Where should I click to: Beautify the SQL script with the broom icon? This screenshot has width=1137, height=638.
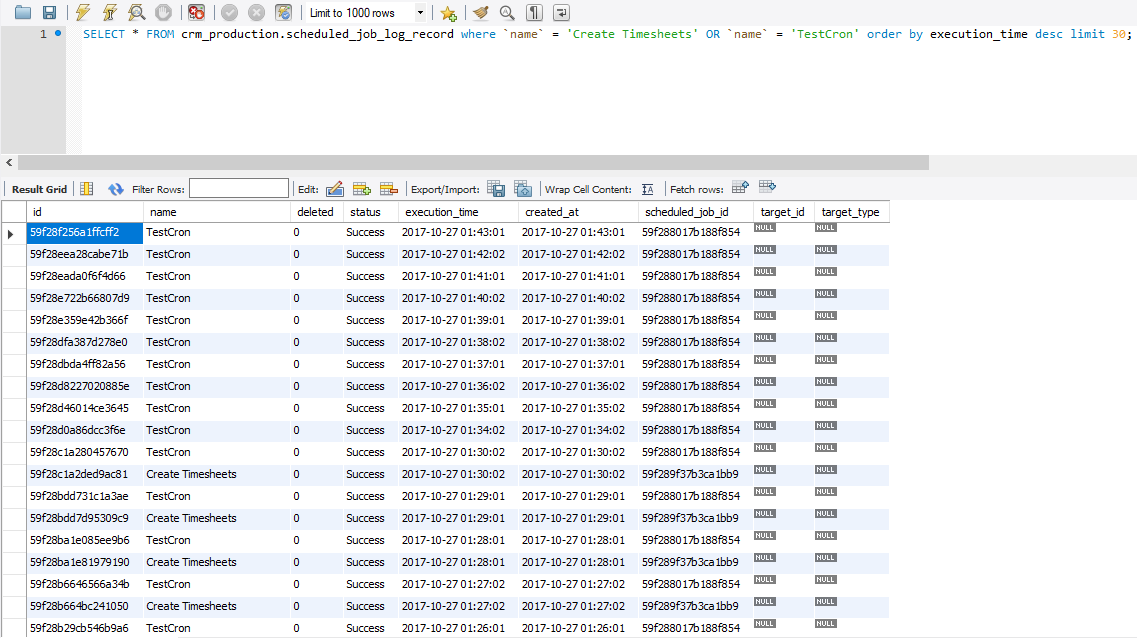tap(480, 12)
